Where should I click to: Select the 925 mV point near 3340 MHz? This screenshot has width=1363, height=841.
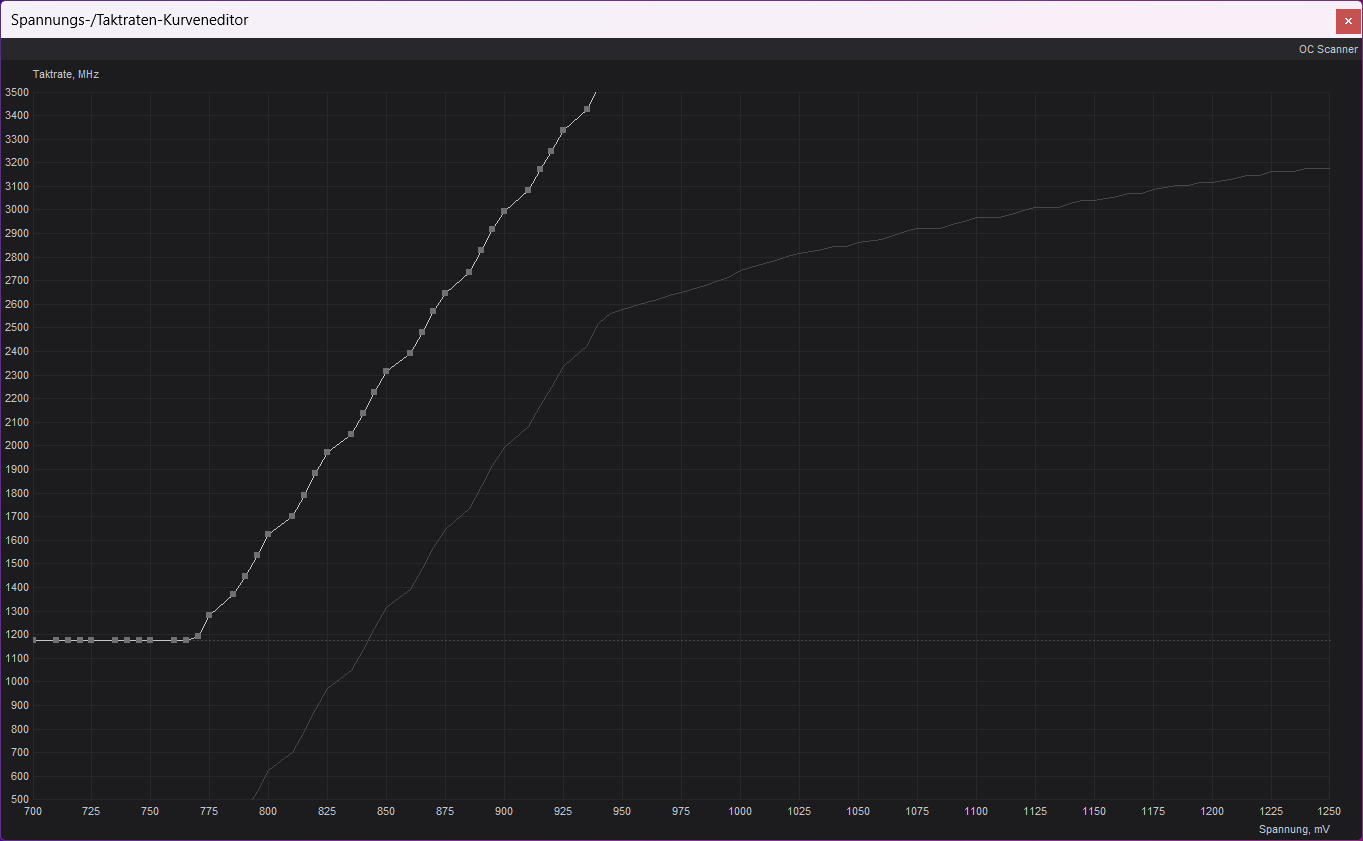563,130
